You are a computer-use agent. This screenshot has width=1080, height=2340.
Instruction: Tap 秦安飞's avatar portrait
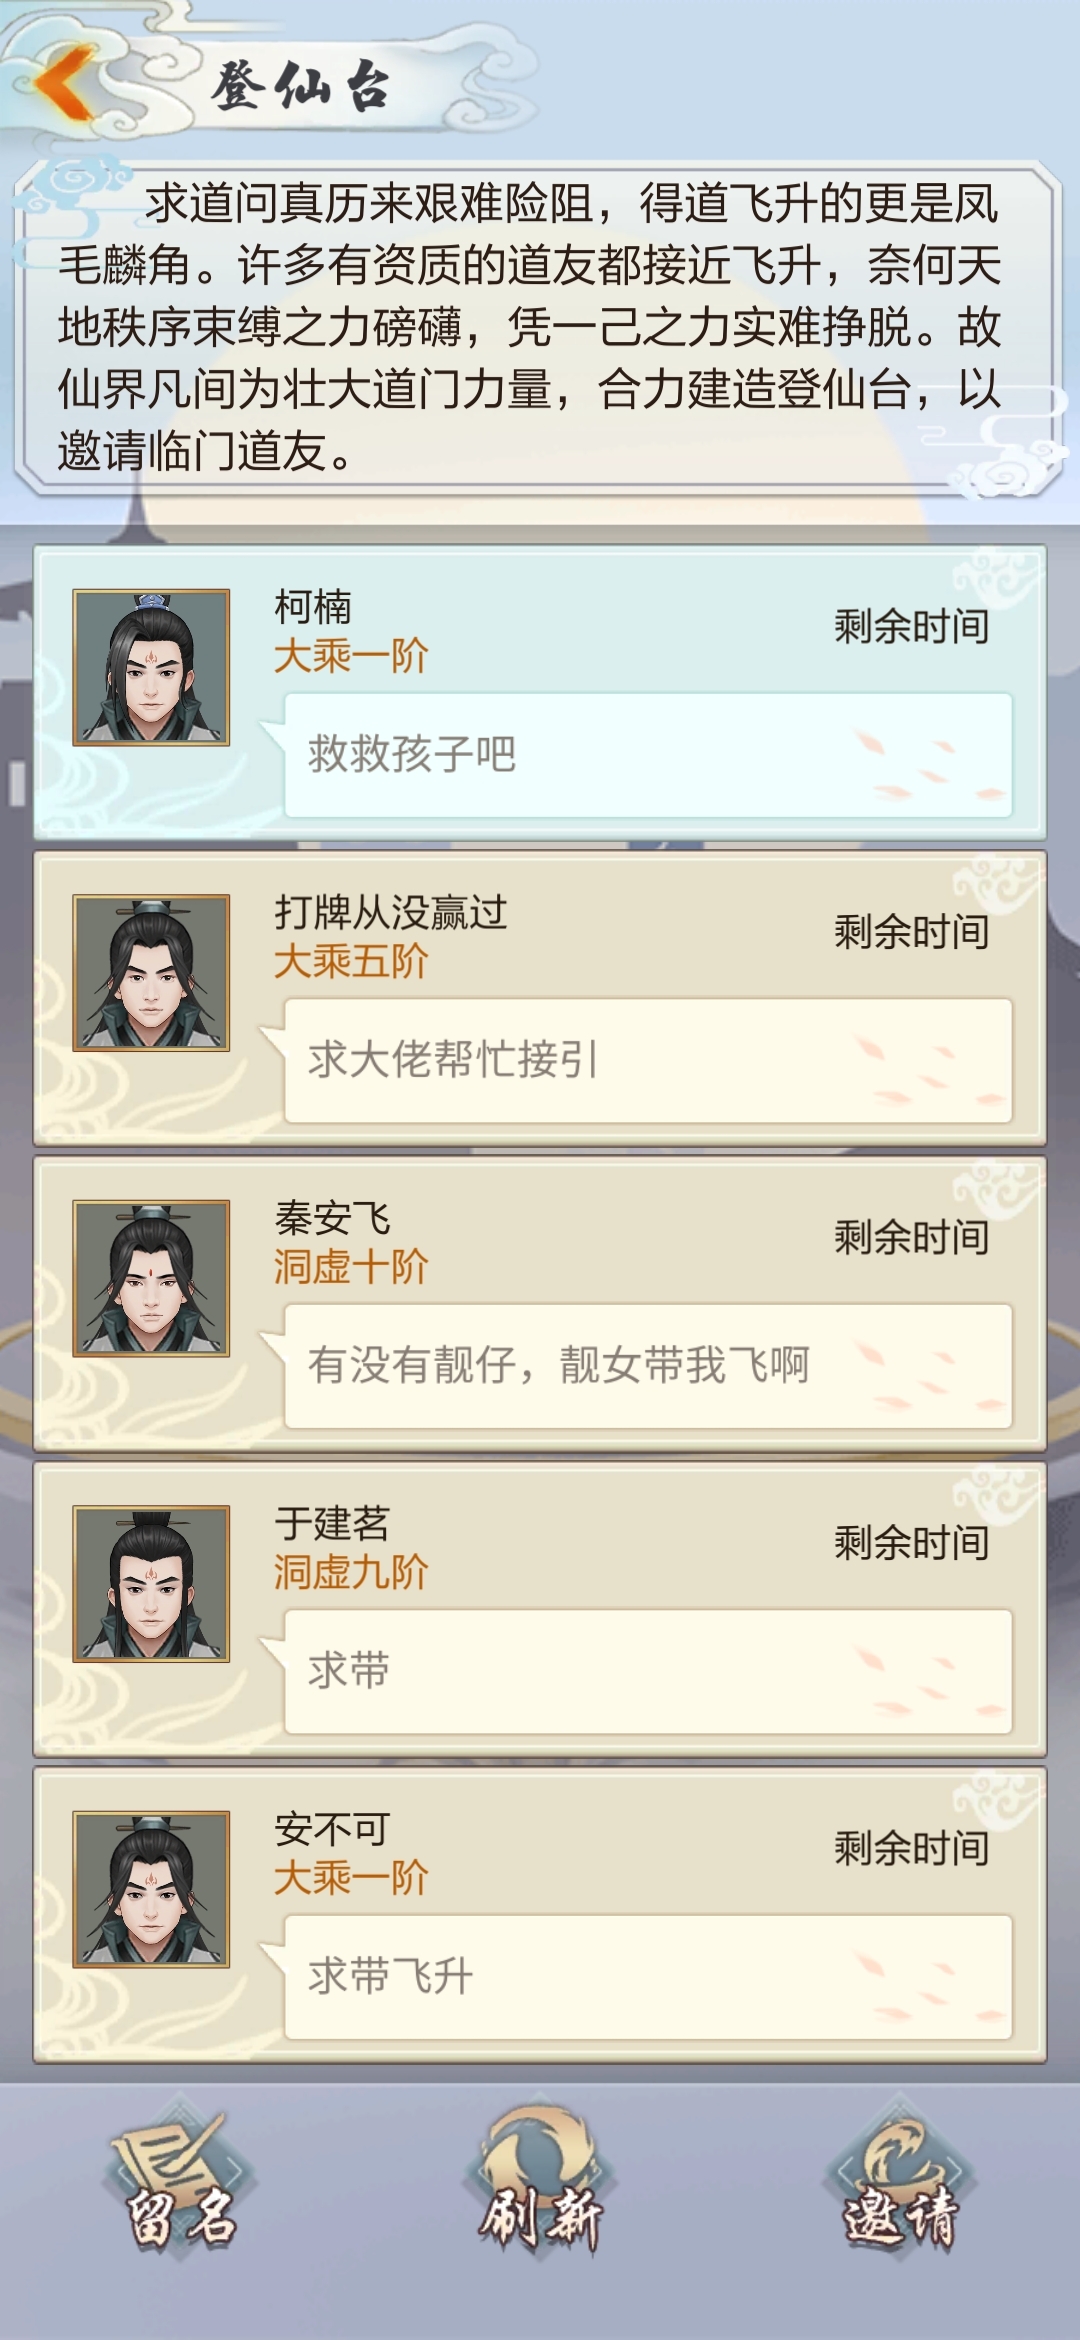(151, 1278)
